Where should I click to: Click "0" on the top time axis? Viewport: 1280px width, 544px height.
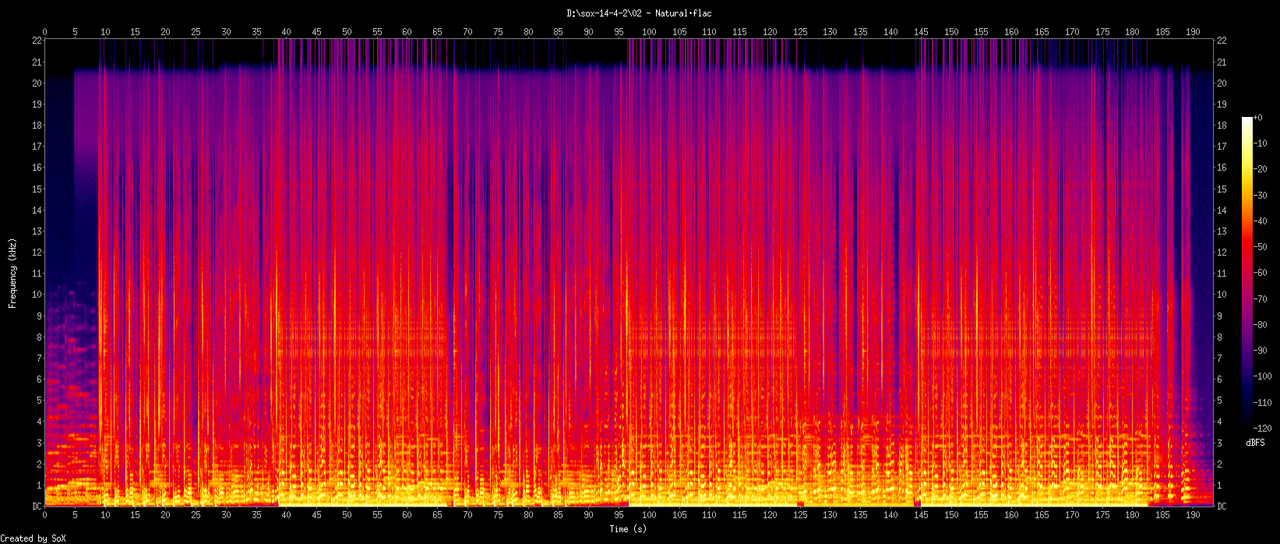45,30
